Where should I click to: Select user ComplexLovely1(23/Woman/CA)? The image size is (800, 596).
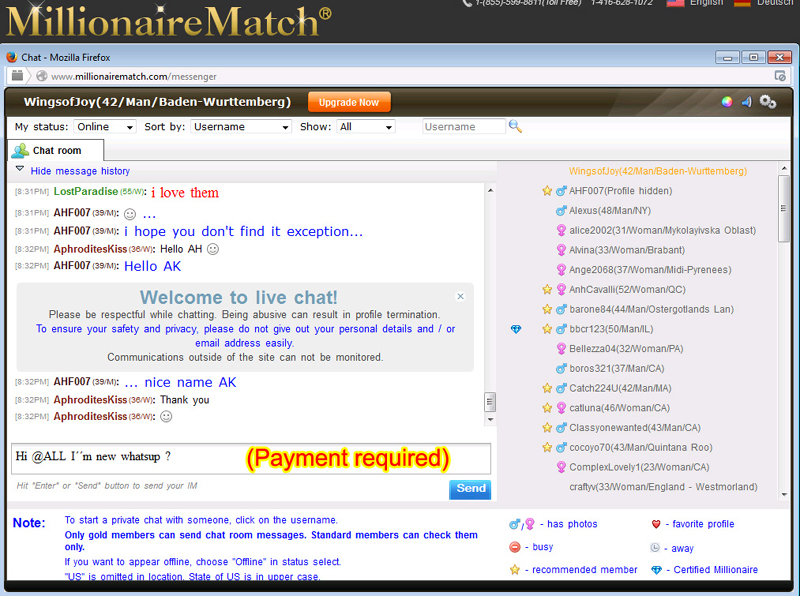[639, 467]
